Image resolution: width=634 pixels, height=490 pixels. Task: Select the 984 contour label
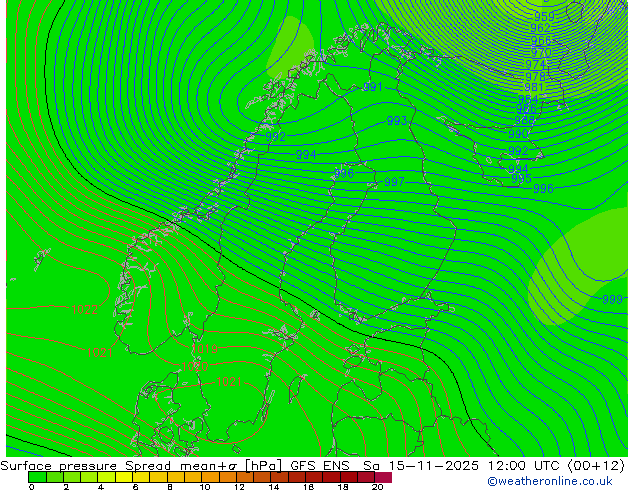pyautogui.click(x=528, y=99)
